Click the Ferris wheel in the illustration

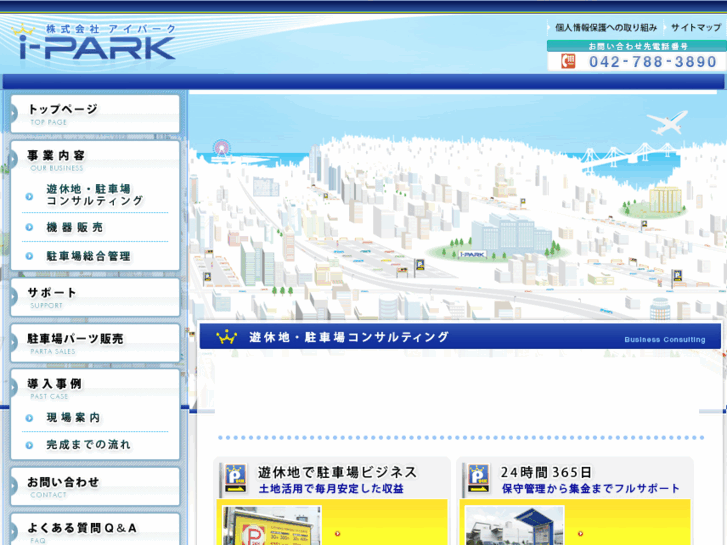(222, 149)
